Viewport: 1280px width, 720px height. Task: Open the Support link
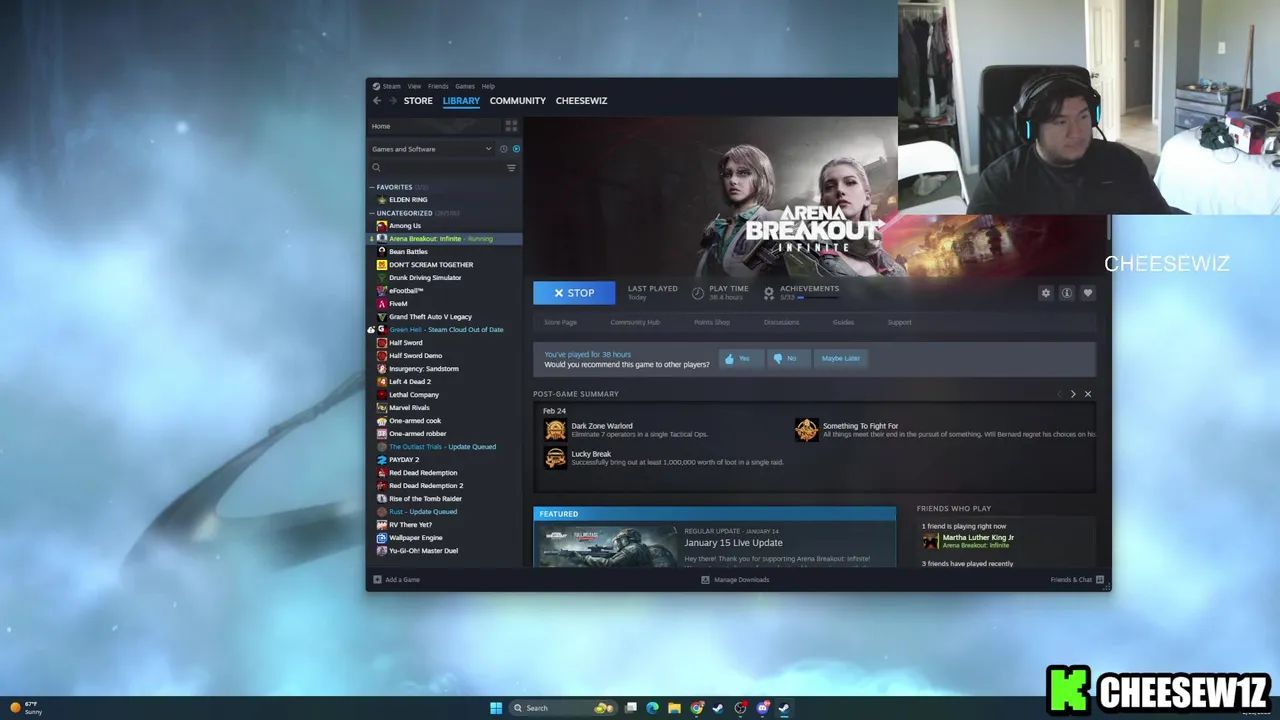(x=899, y=322)
